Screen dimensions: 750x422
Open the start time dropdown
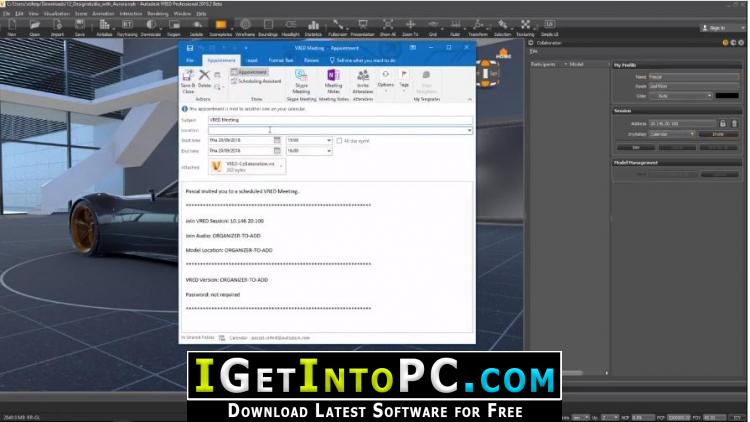329,140
